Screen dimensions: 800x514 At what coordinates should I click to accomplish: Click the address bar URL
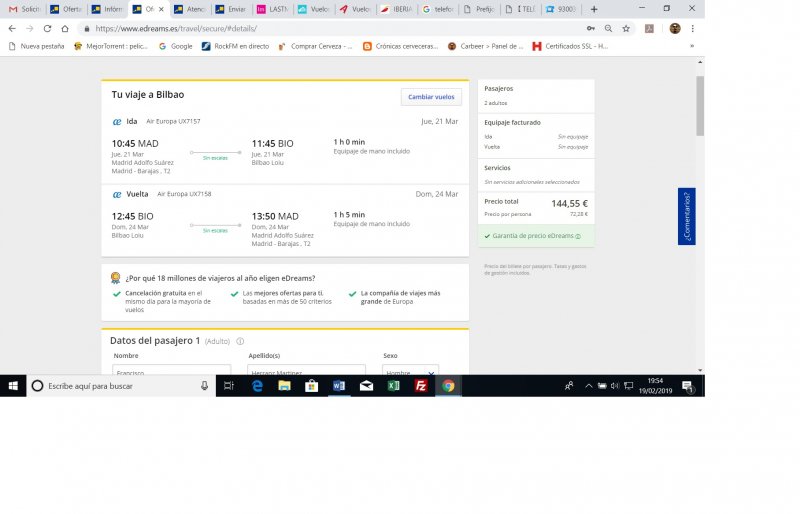tap(300, 29)
